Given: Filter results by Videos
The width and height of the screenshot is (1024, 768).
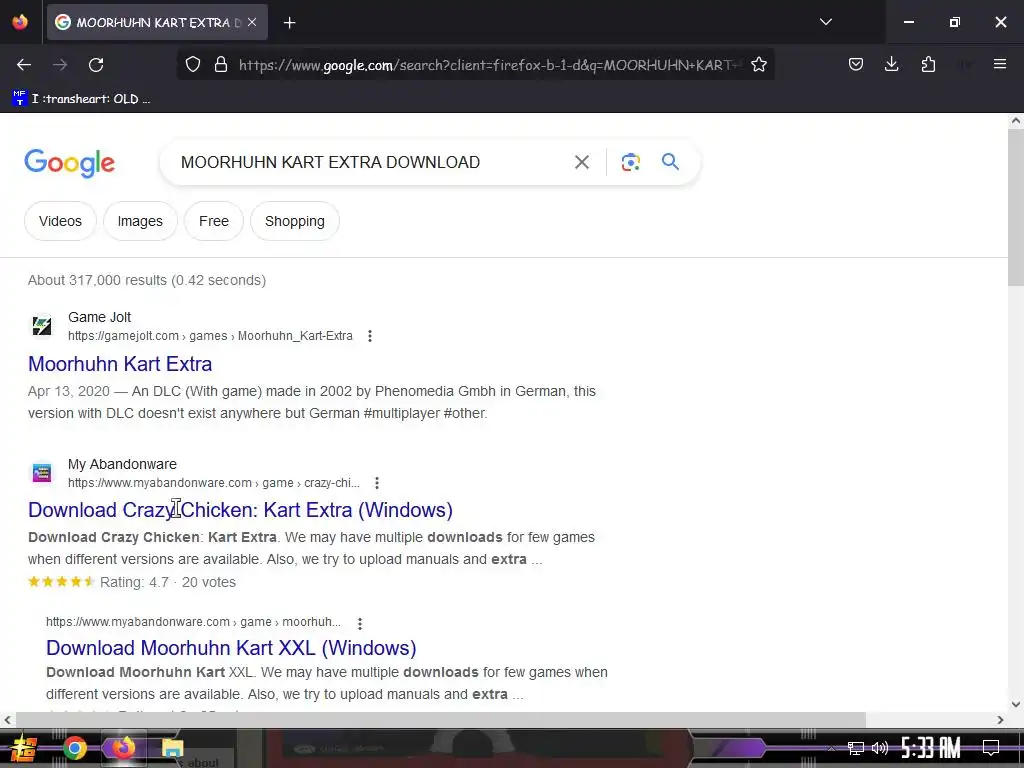Looking at the screenshot, I should pos(60,221).
